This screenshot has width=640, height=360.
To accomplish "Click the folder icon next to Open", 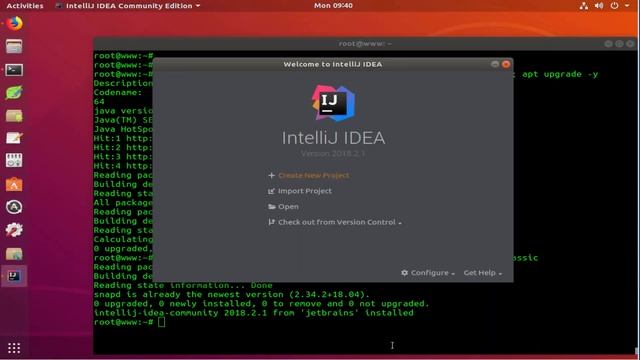I will (x=271, y=207).
